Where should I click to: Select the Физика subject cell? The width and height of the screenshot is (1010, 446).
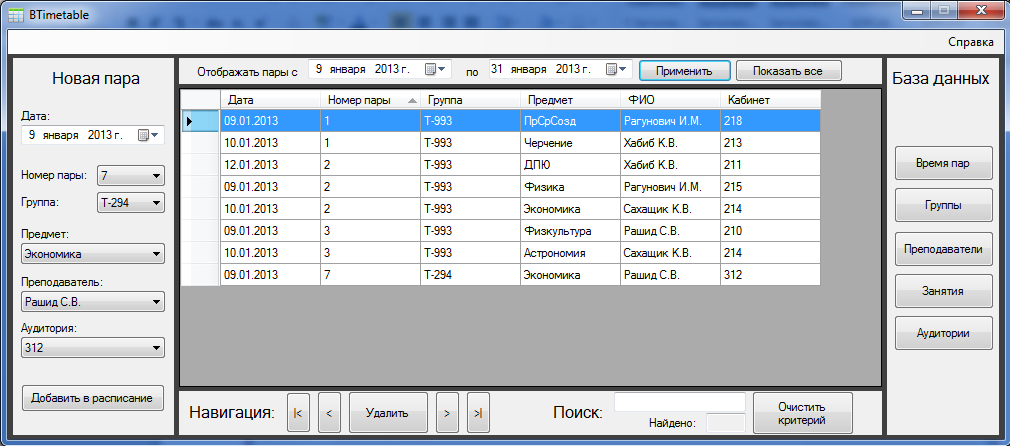click(x=570, y=187)
